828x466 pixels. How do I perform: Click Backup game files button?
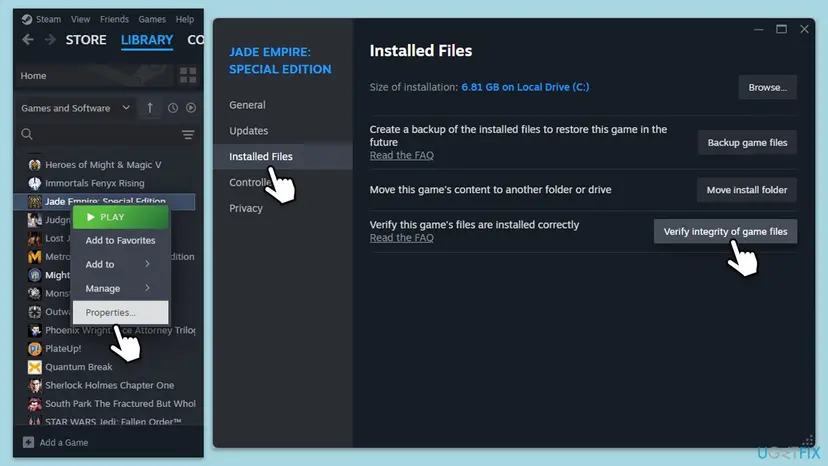coord(747,143)
